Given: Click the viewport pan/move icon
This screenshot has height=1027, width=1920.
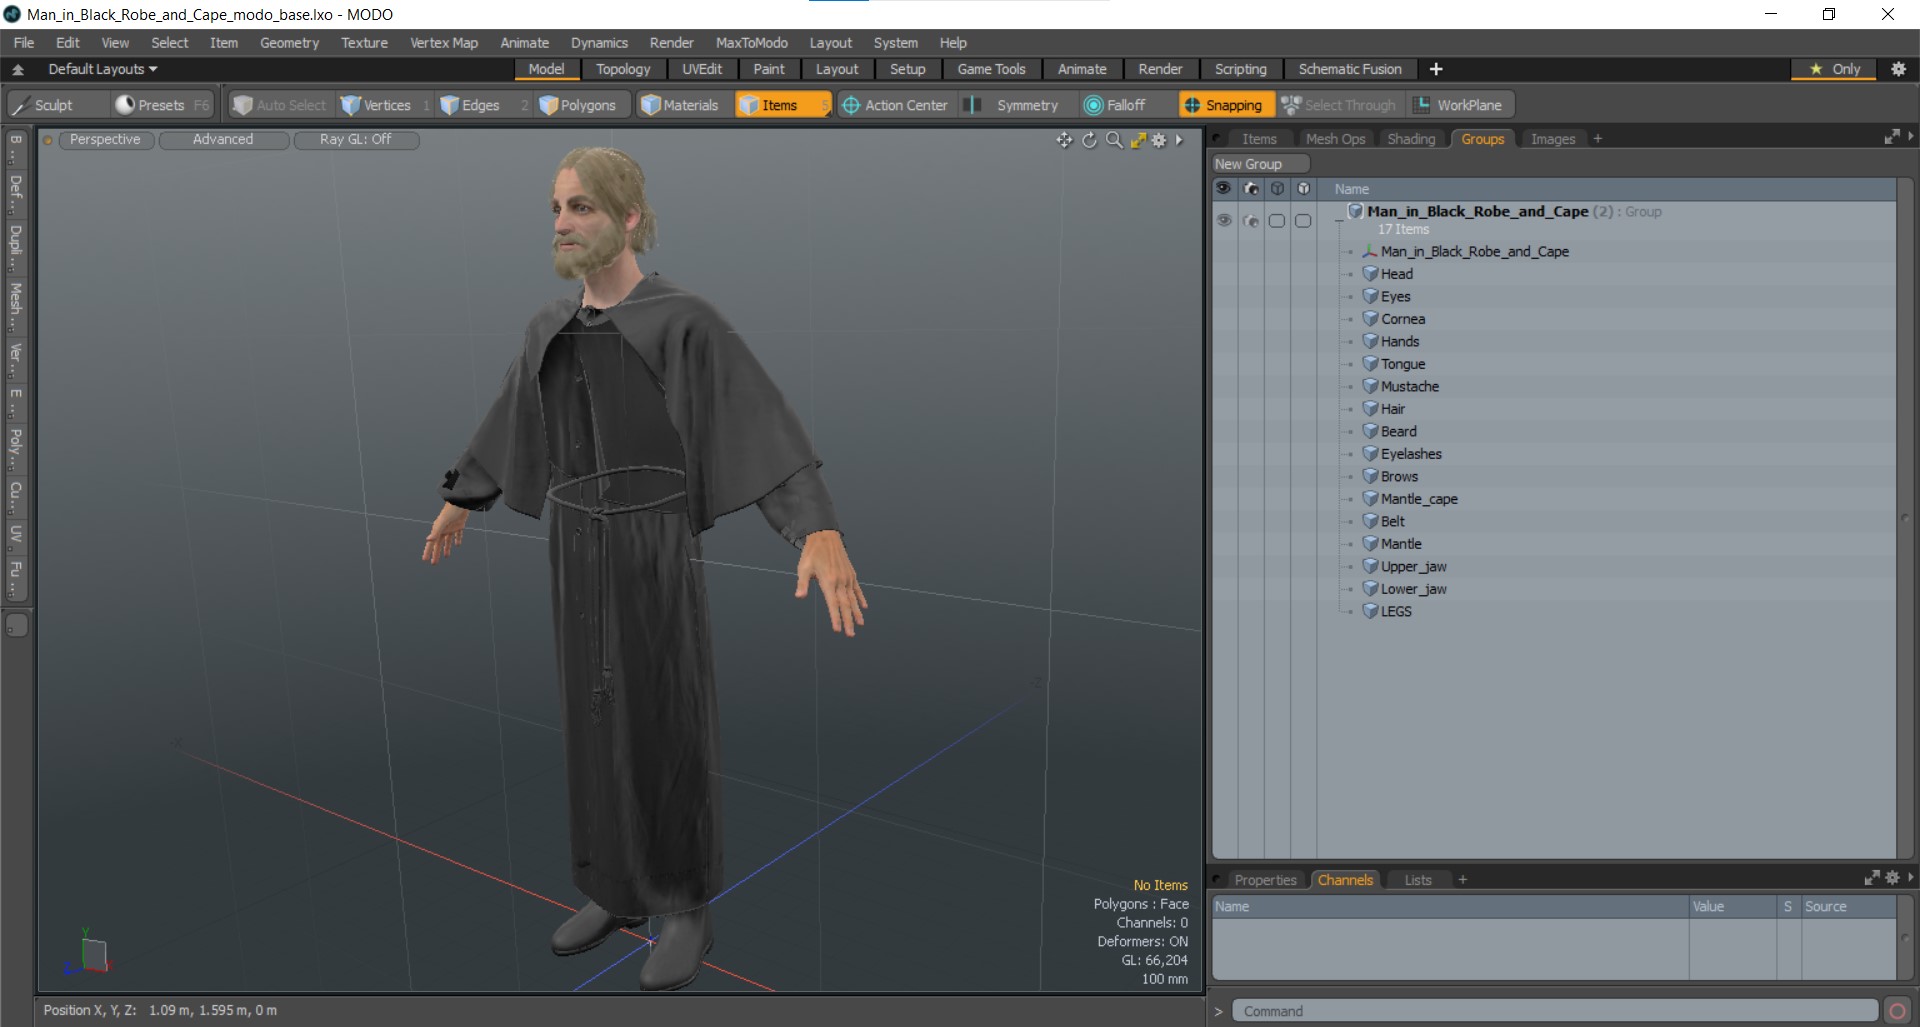Looking at the screenshot, I should coord(1064,140).
